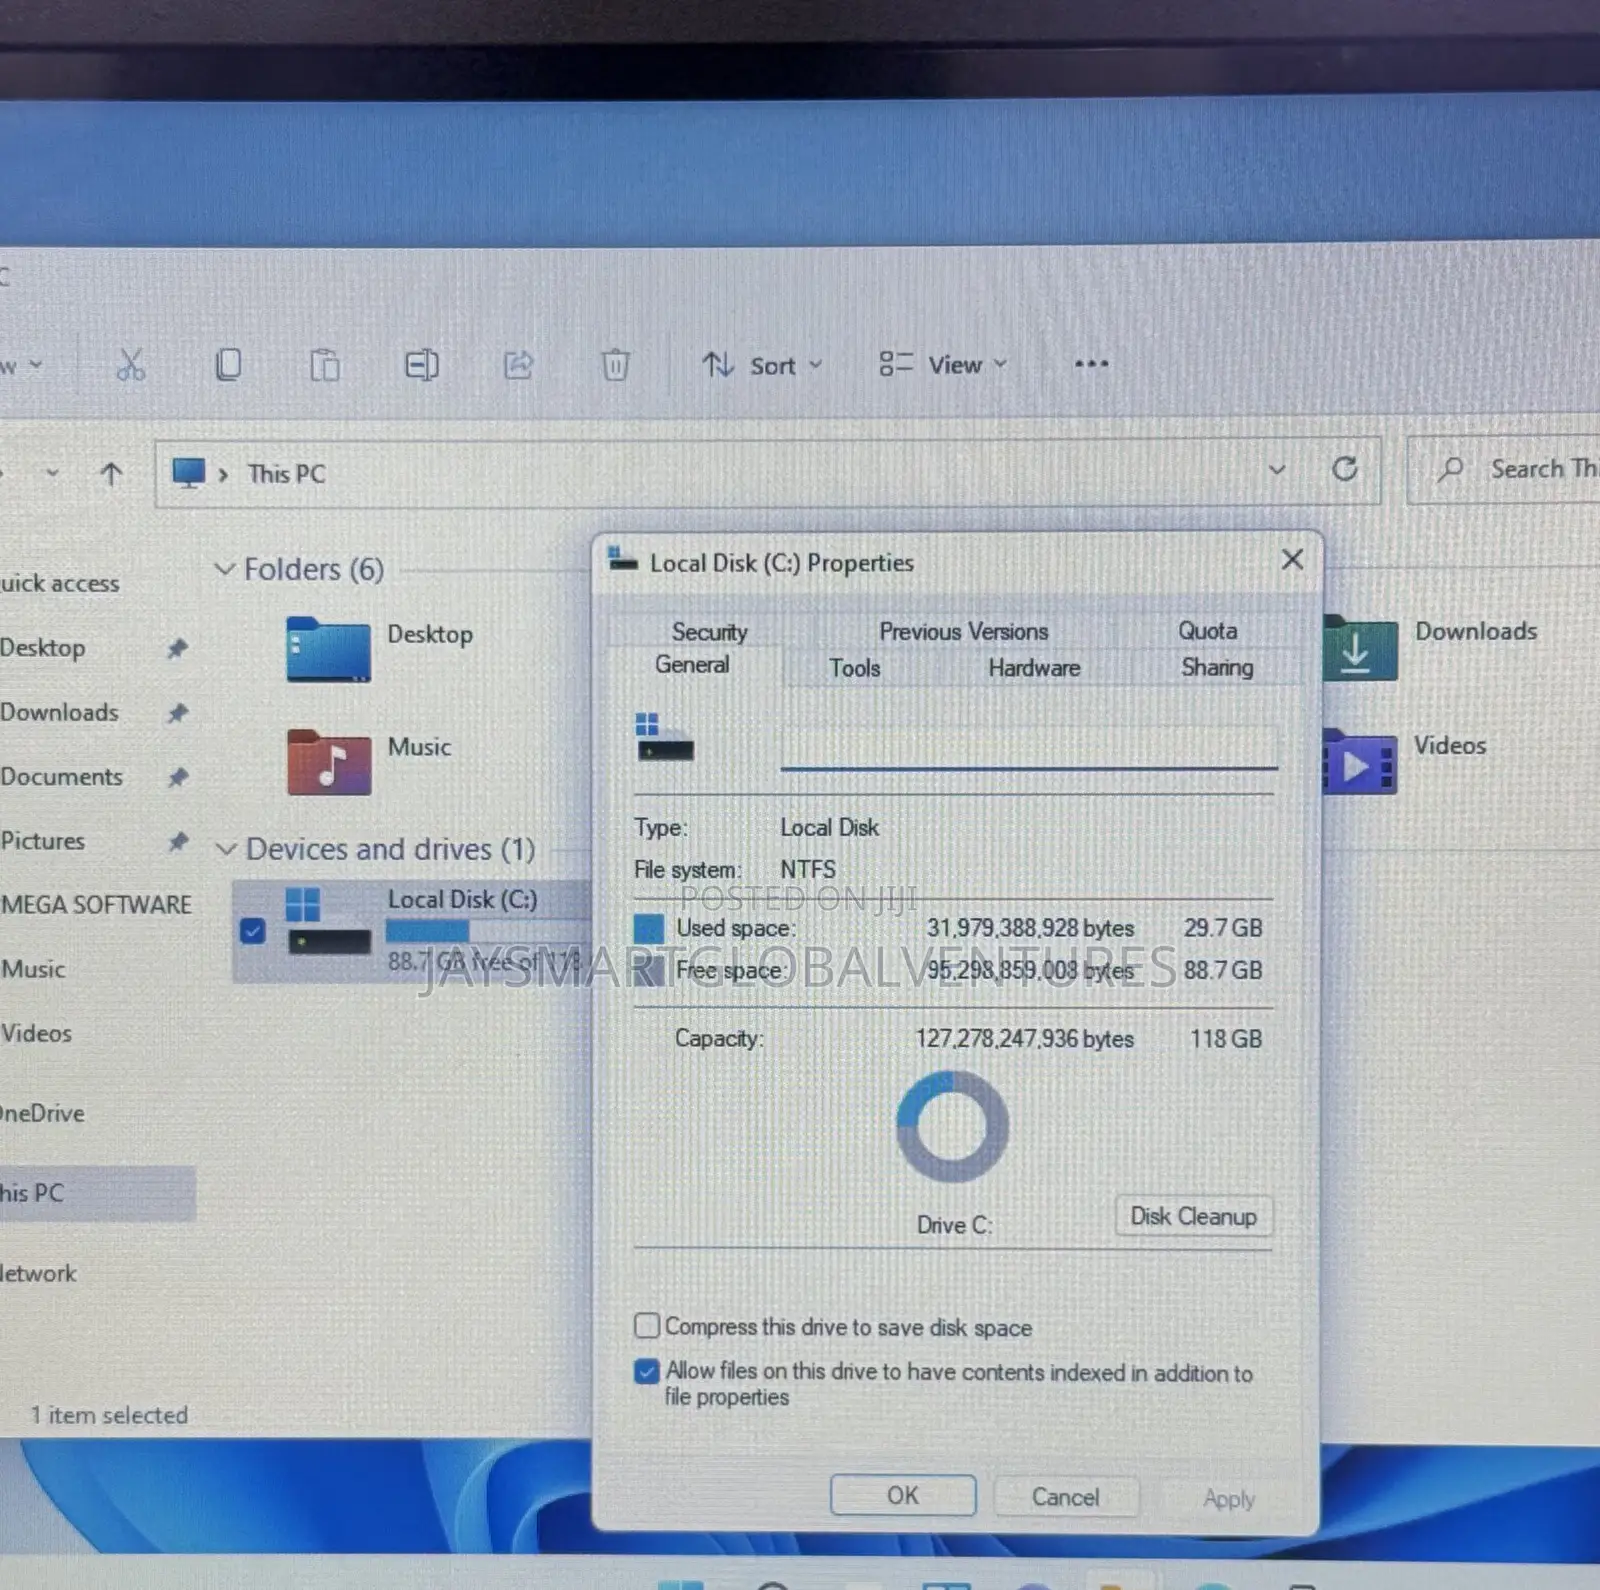Open the Sort dropdown menu

[x=762, y=365]
